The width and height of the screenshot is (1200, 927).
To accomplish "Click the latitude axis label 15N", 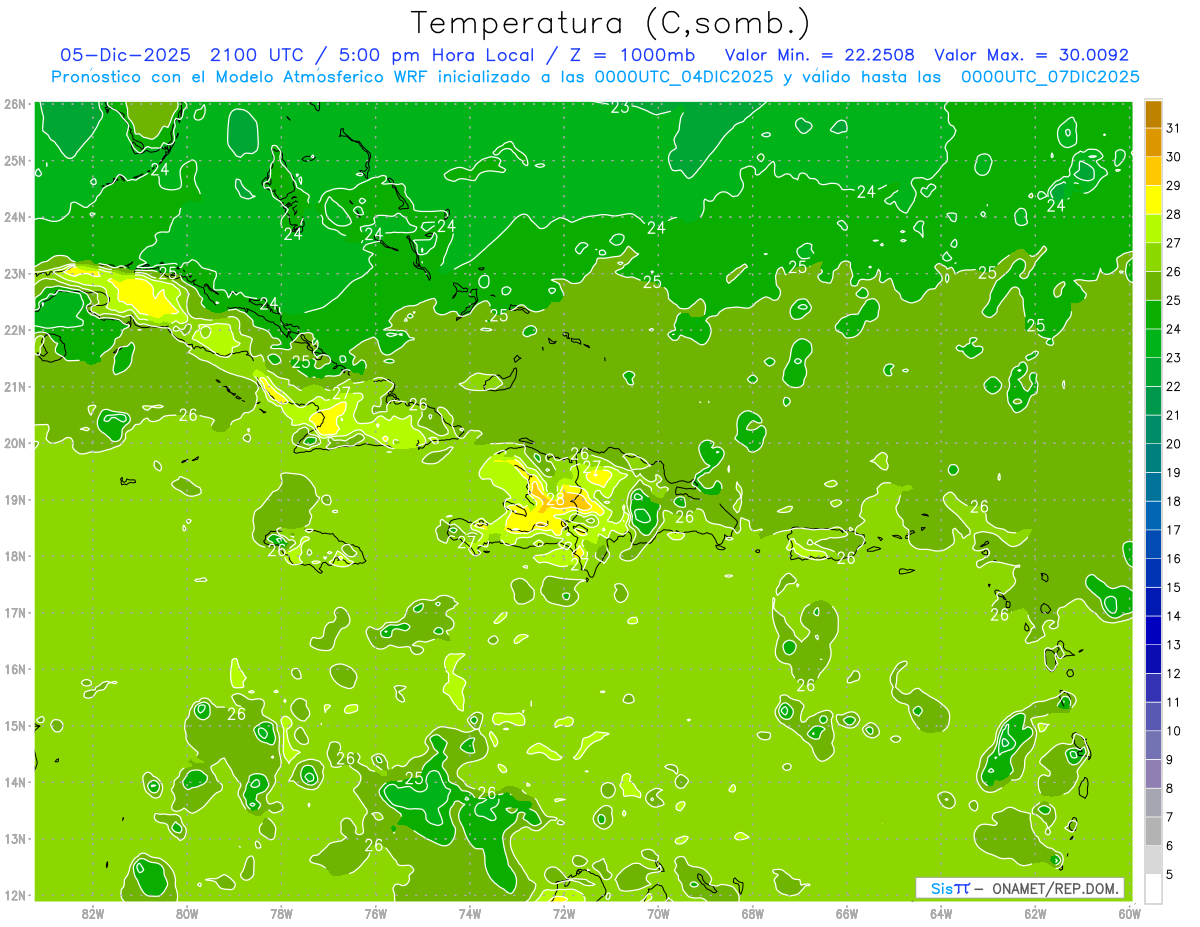I will click(x=15, y=725).
